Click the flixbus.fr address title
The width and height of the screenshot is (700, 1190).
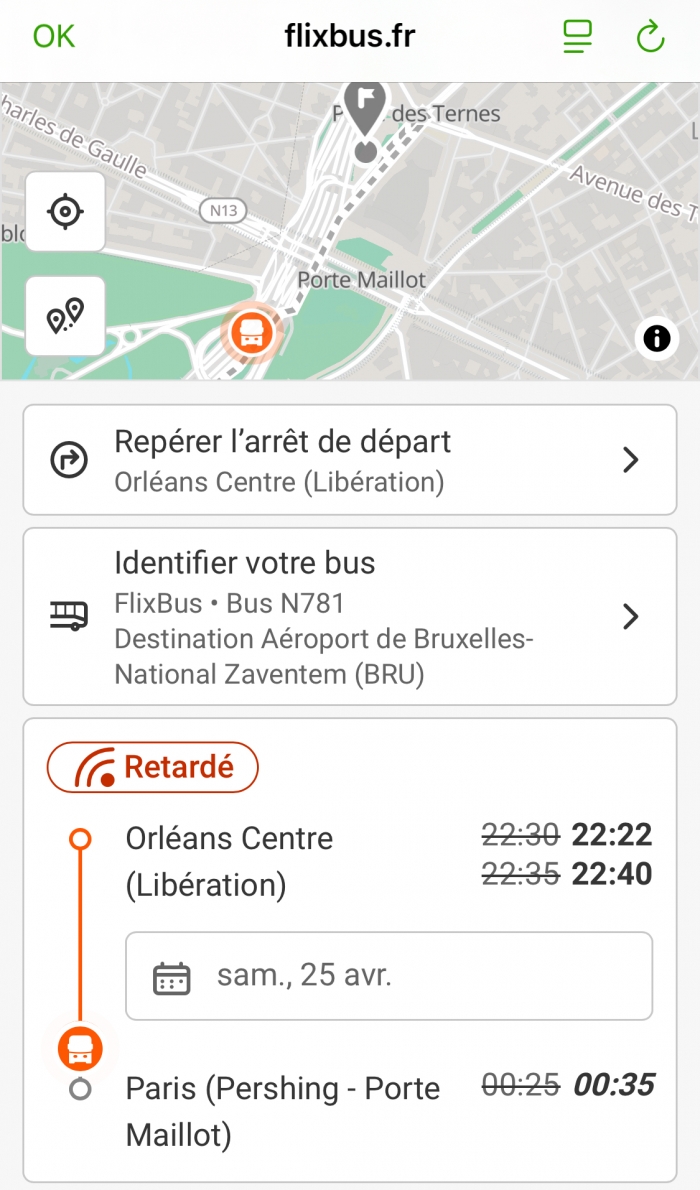pos(350,37)
